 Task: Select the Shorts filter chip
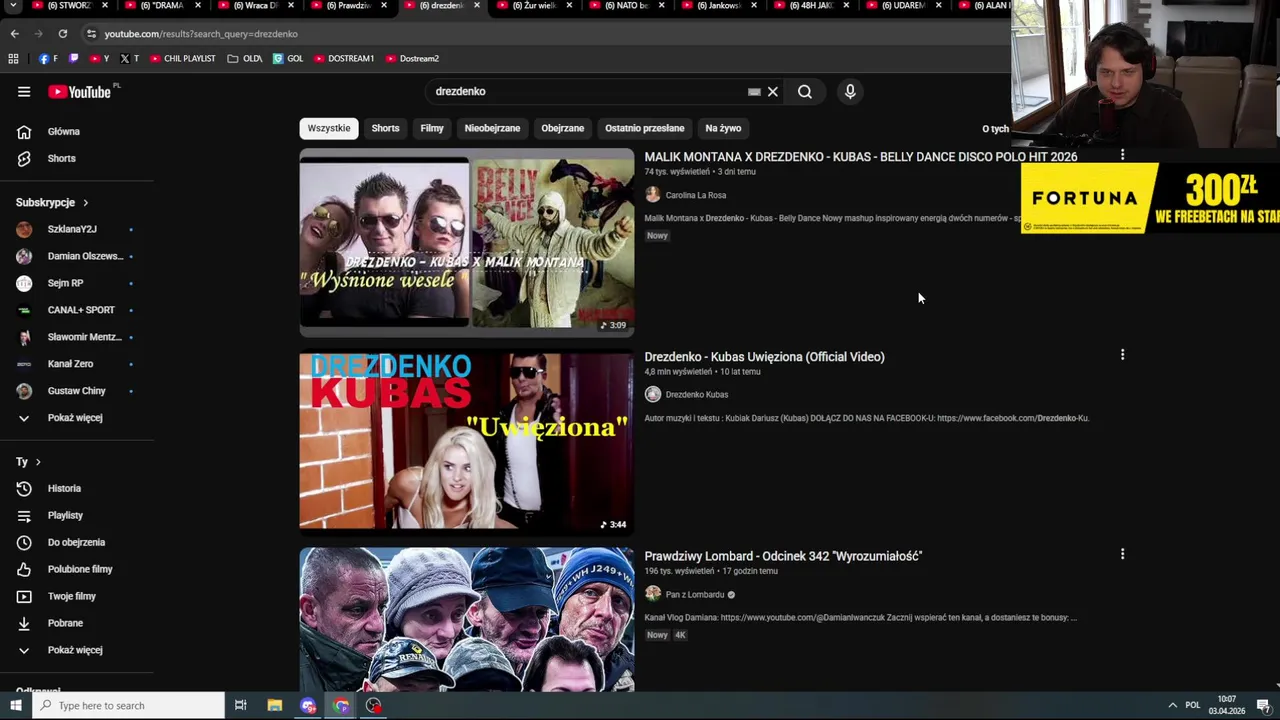[385, 128]
